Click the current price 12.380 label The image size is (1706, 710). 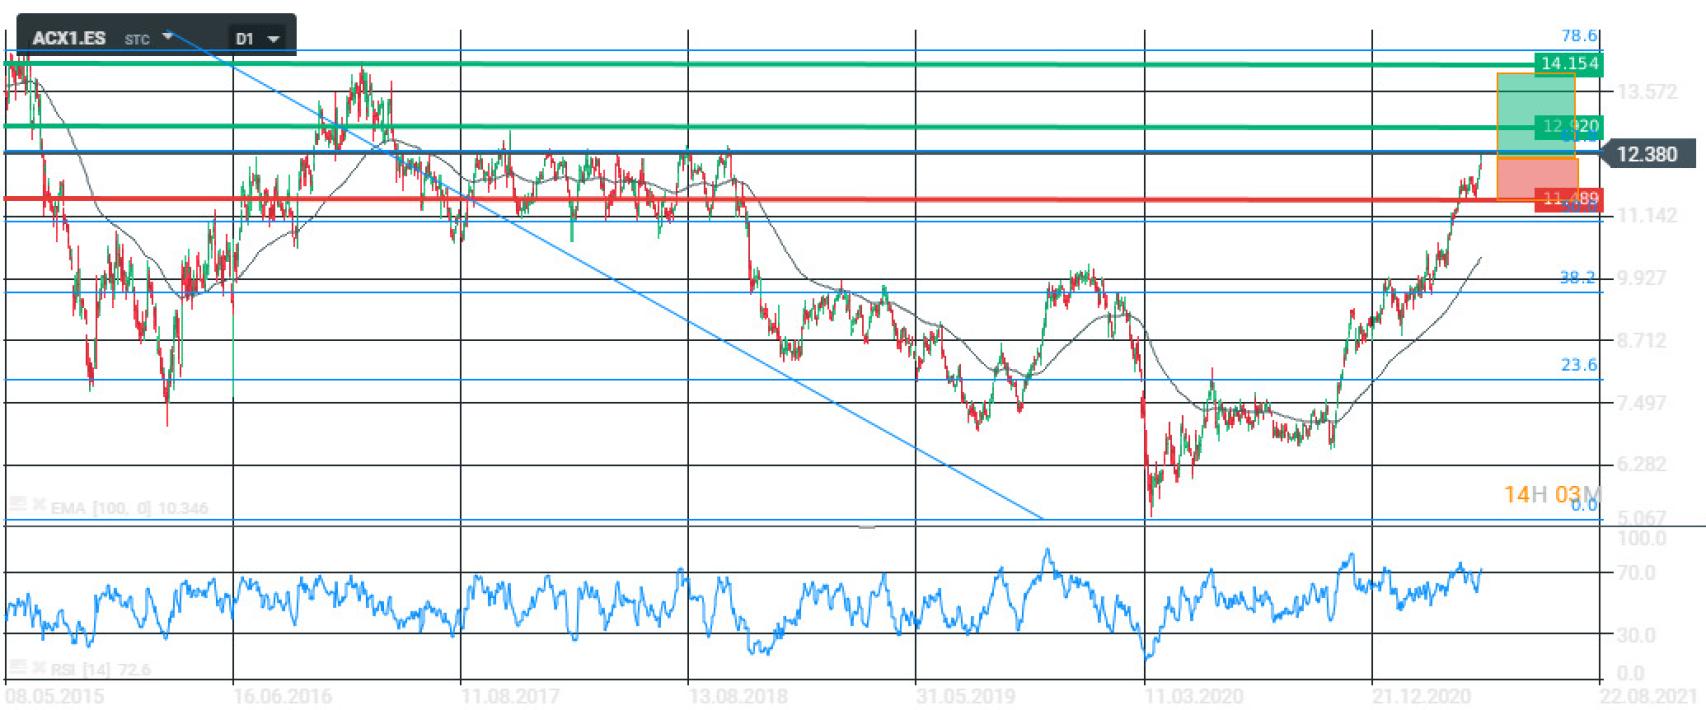1646,154
